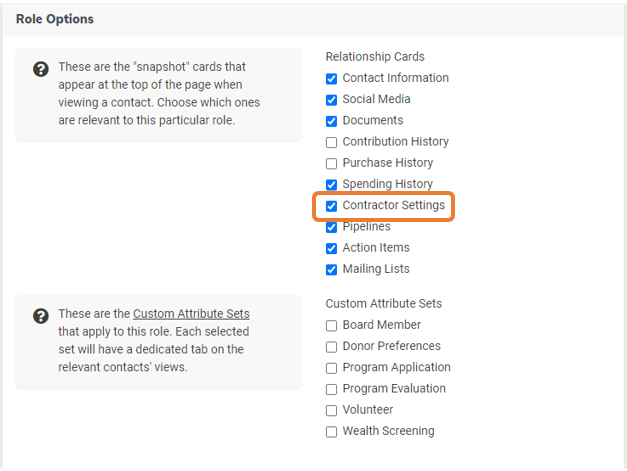Image resolution: width=627 pixels, height=471 pixels.
Task: Check the Program Evaluation checkbox
Action: 332,389
